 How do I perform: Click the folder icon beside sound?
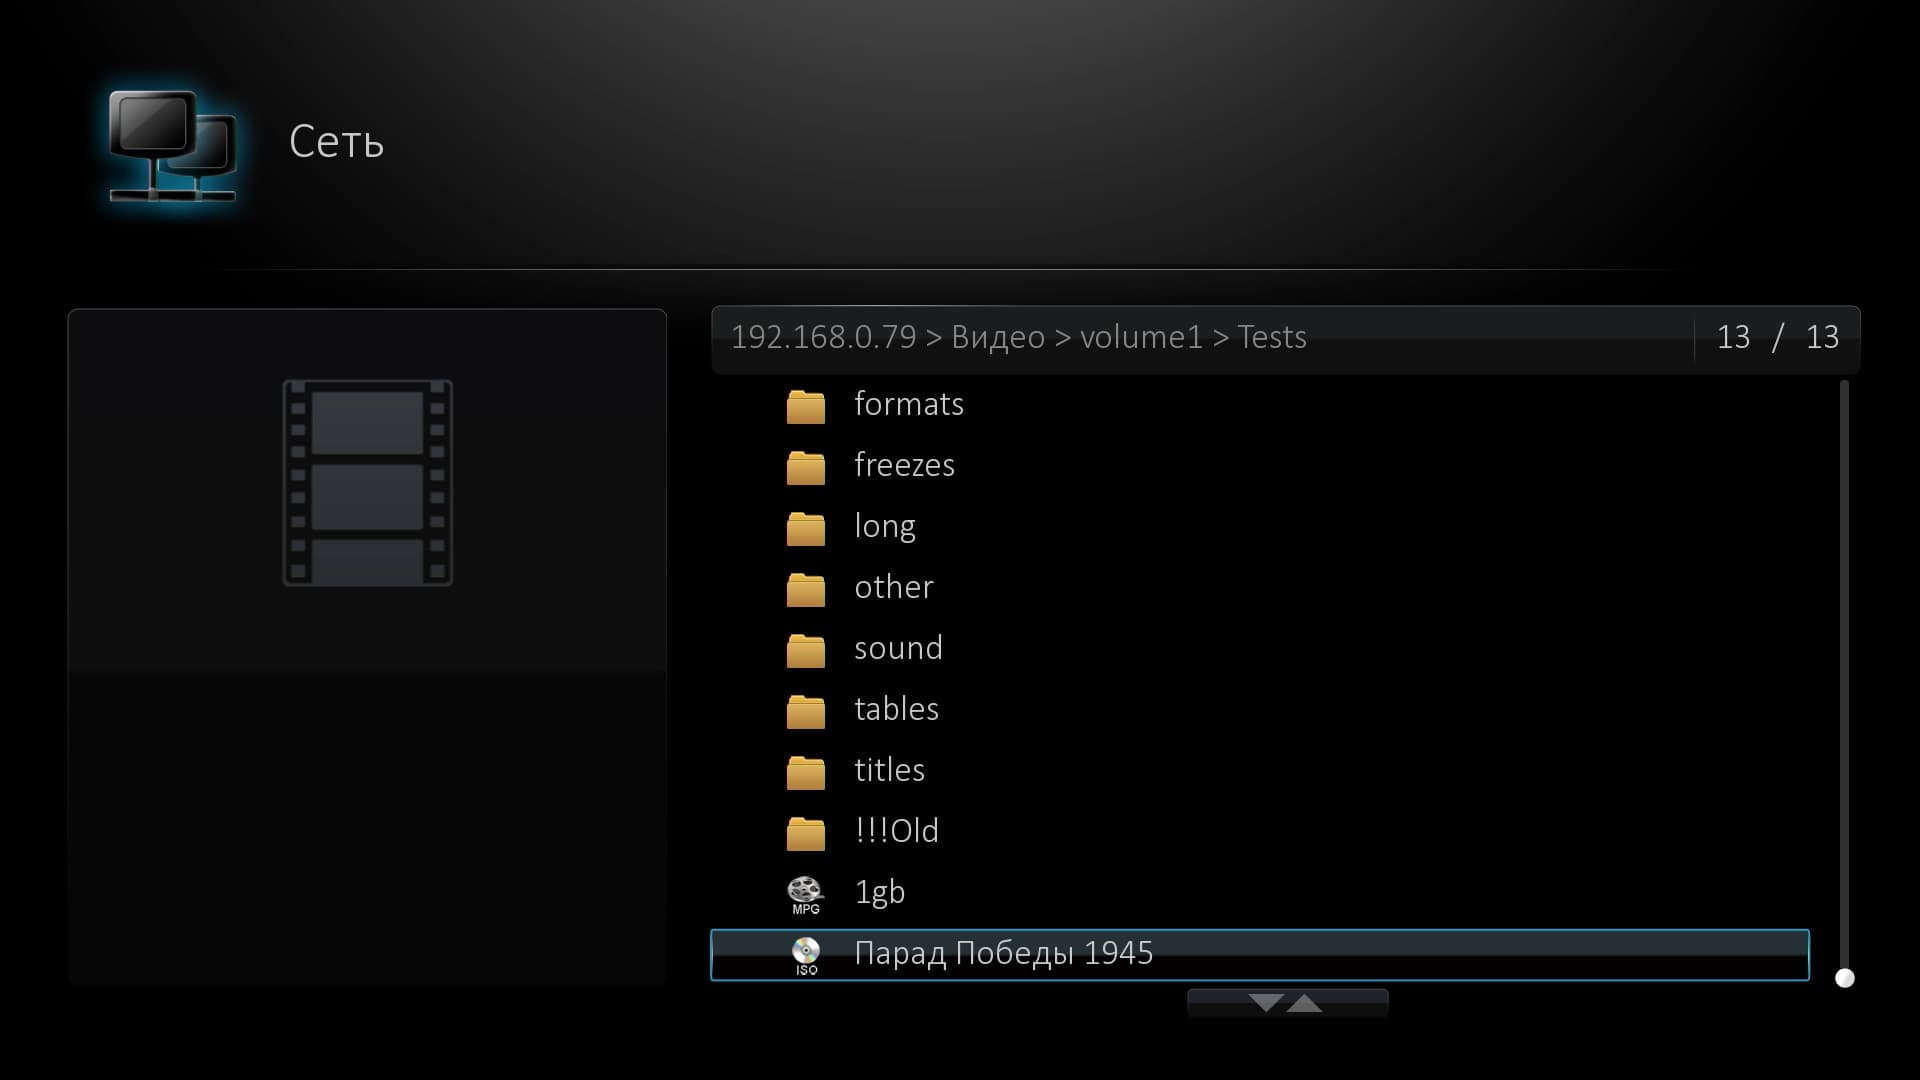[805, 650]
